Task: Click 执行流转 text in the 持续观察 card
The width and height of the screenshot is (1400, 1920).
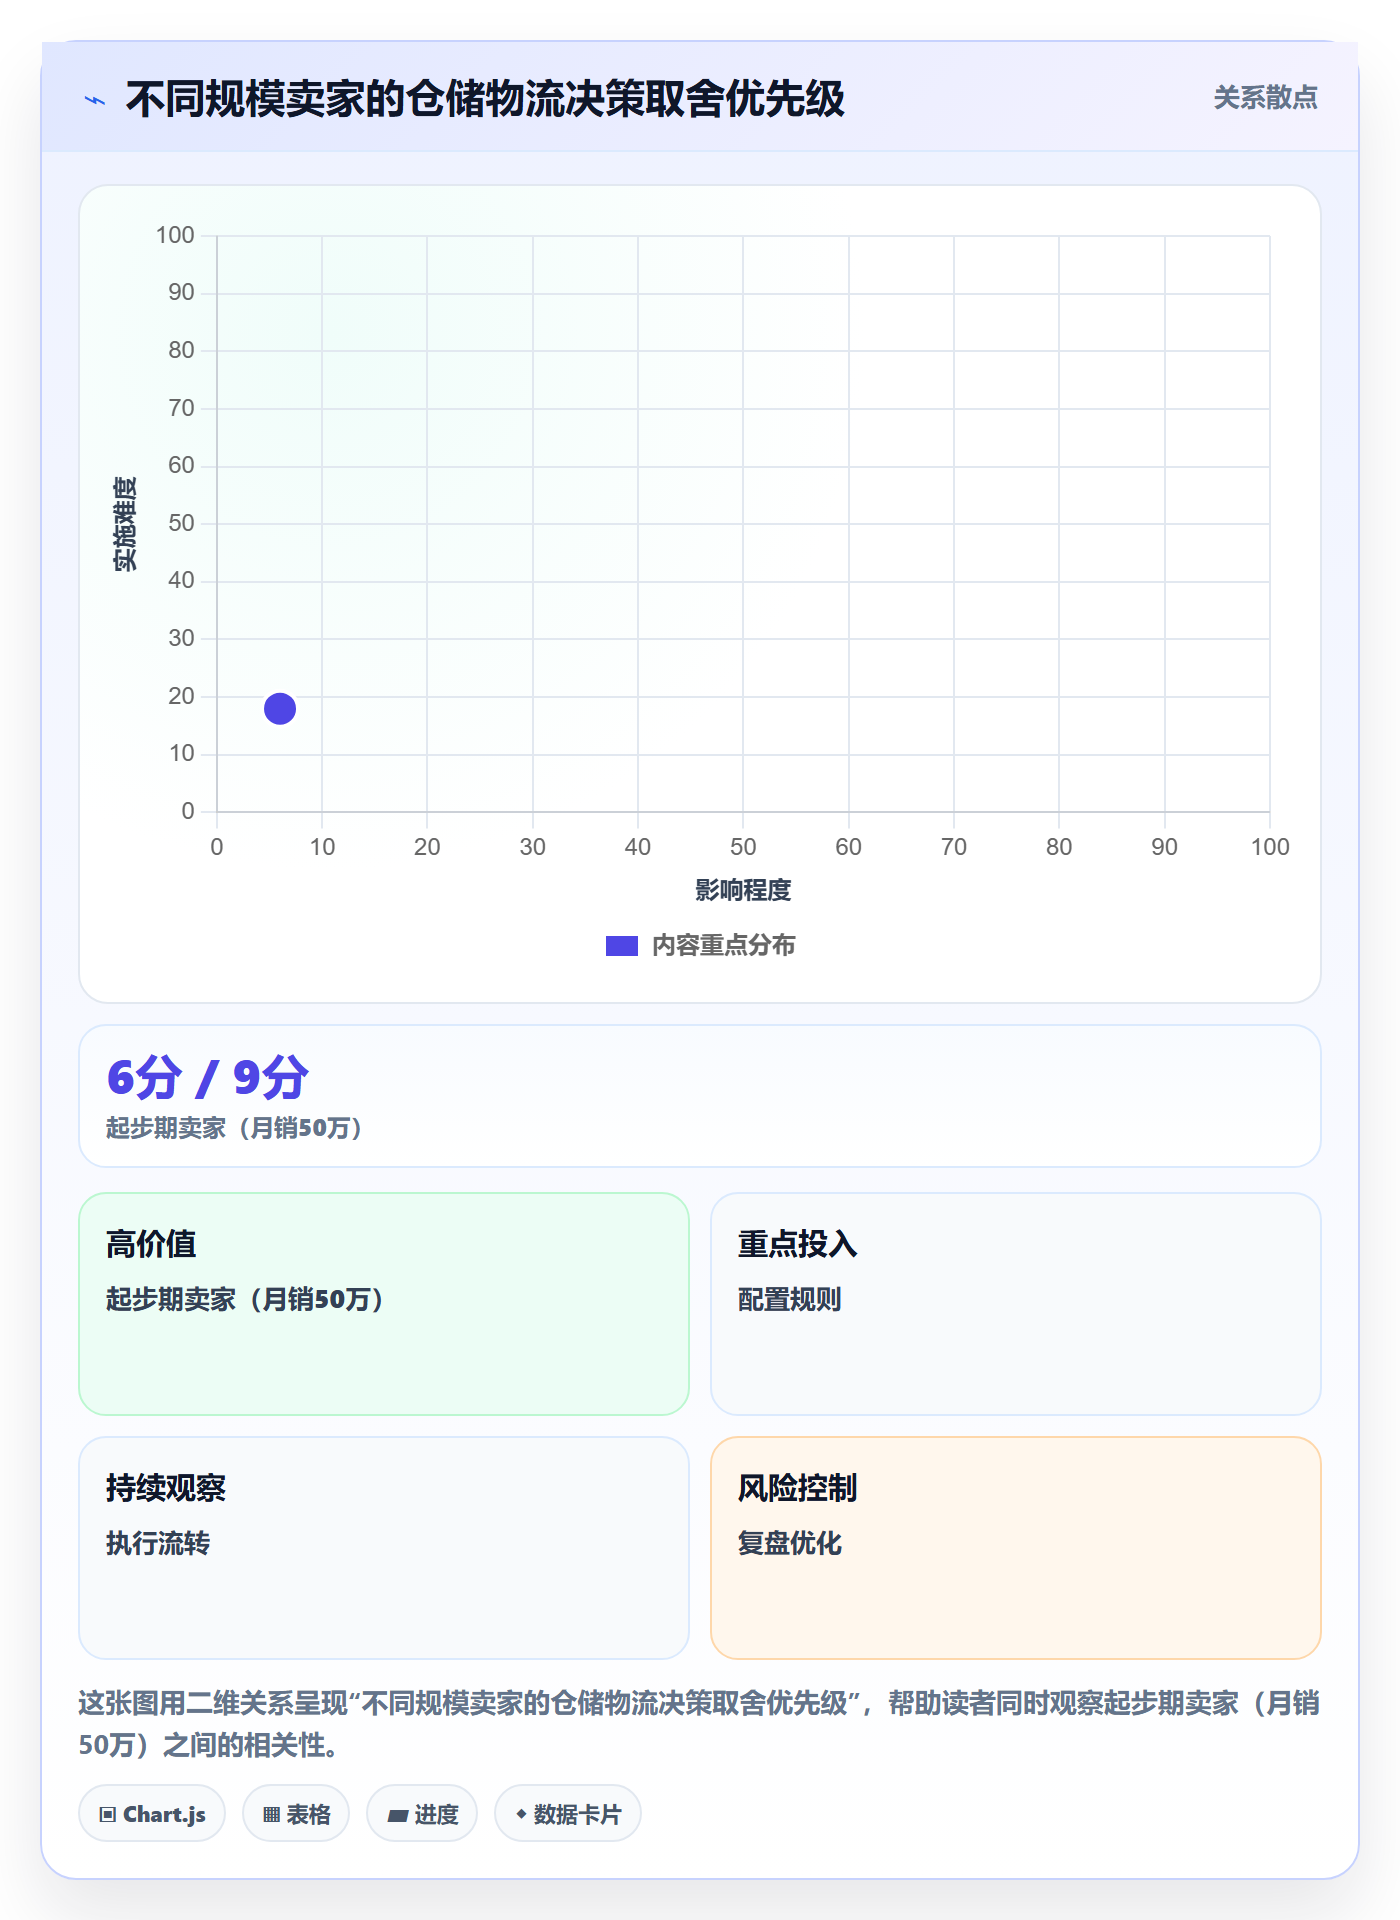Action: pyautogui.click(x=158, y=1543)
